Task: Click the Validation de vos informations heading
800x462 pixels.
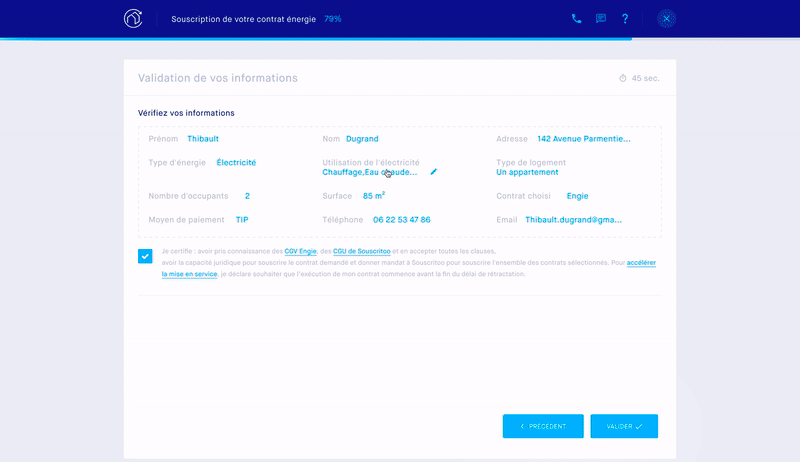Action: [218, 78]
